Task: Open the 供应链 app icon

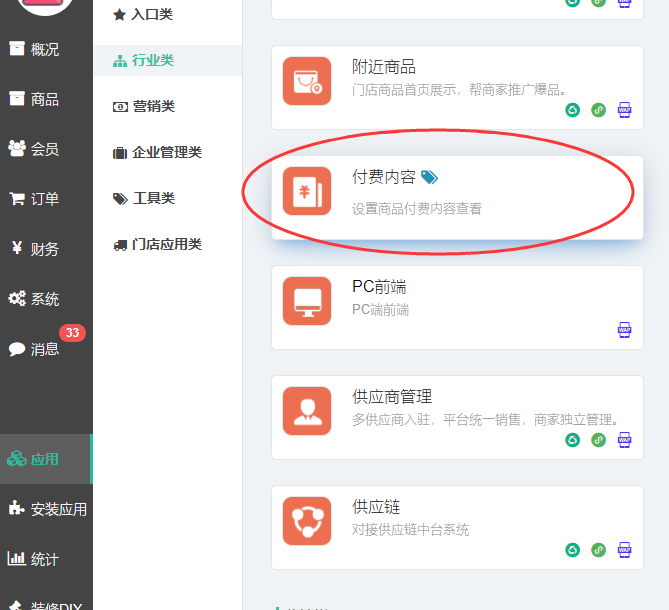Action: pyautogui.click(x=307, y=521)
